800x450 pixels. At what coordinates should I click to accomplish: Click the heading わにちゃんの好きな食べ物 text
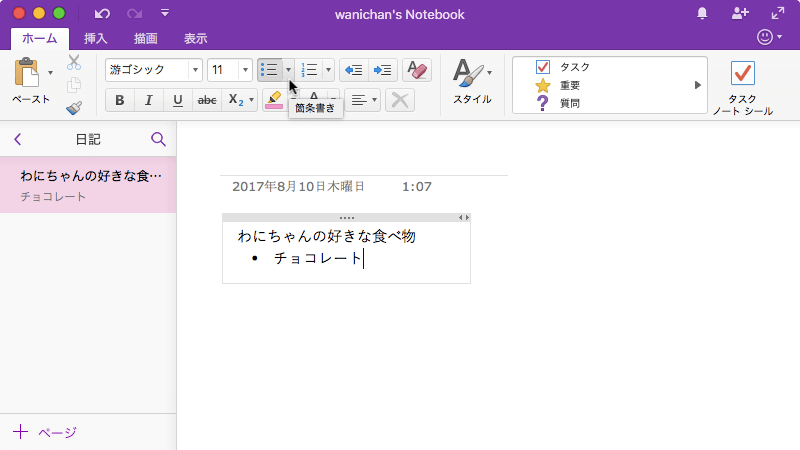[327, 236]
